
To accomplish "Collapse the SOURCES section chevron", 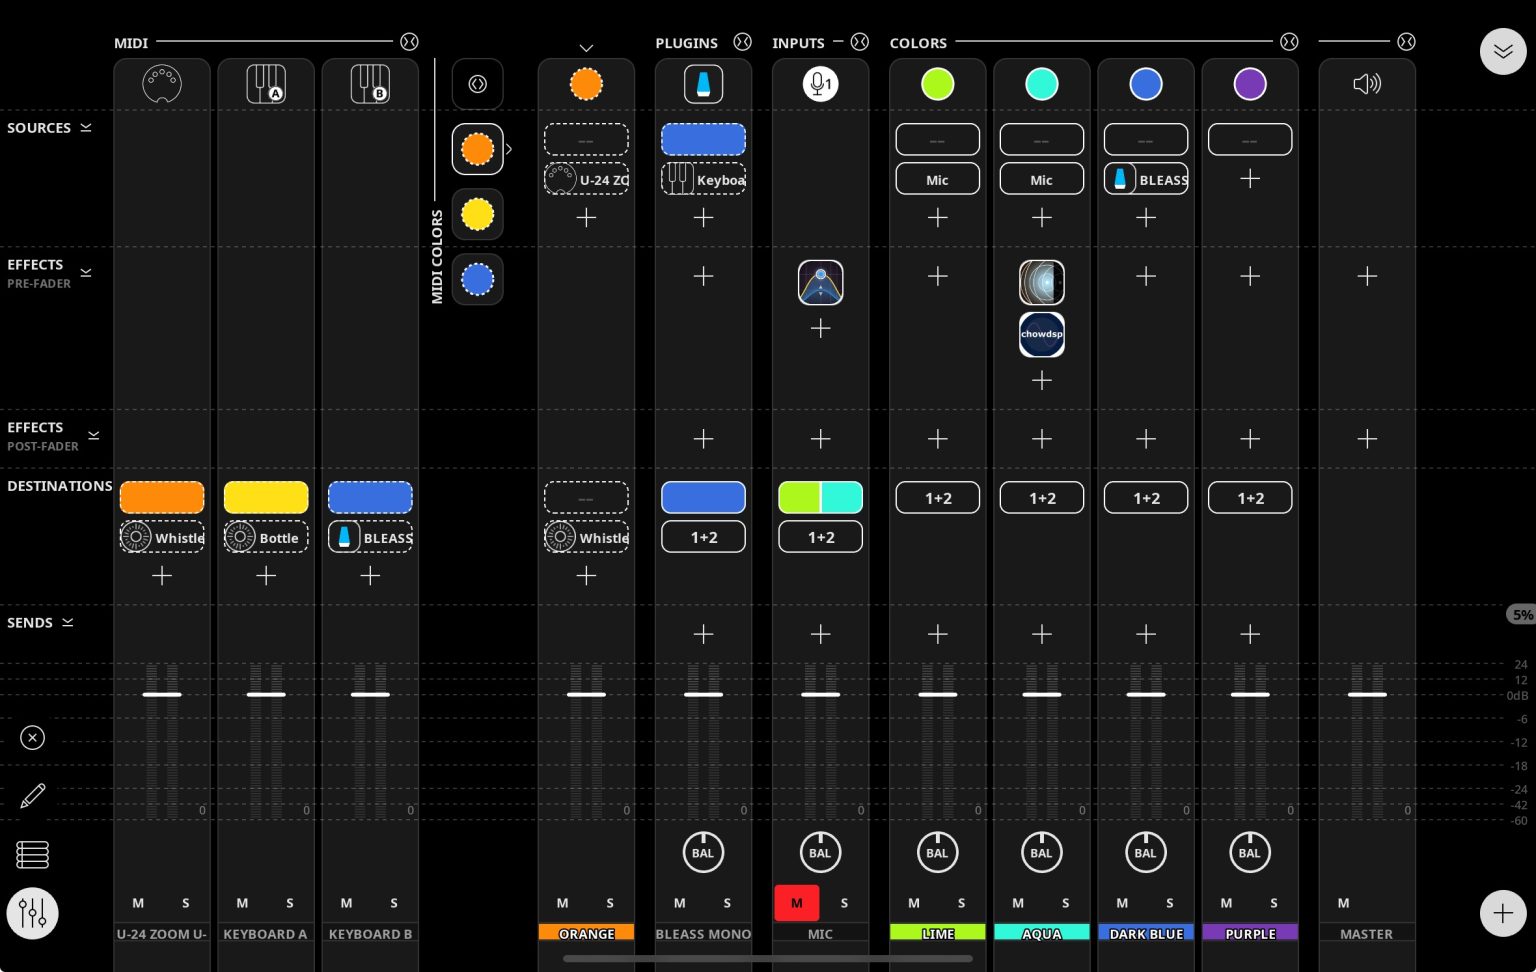I will tap(86, 127).
